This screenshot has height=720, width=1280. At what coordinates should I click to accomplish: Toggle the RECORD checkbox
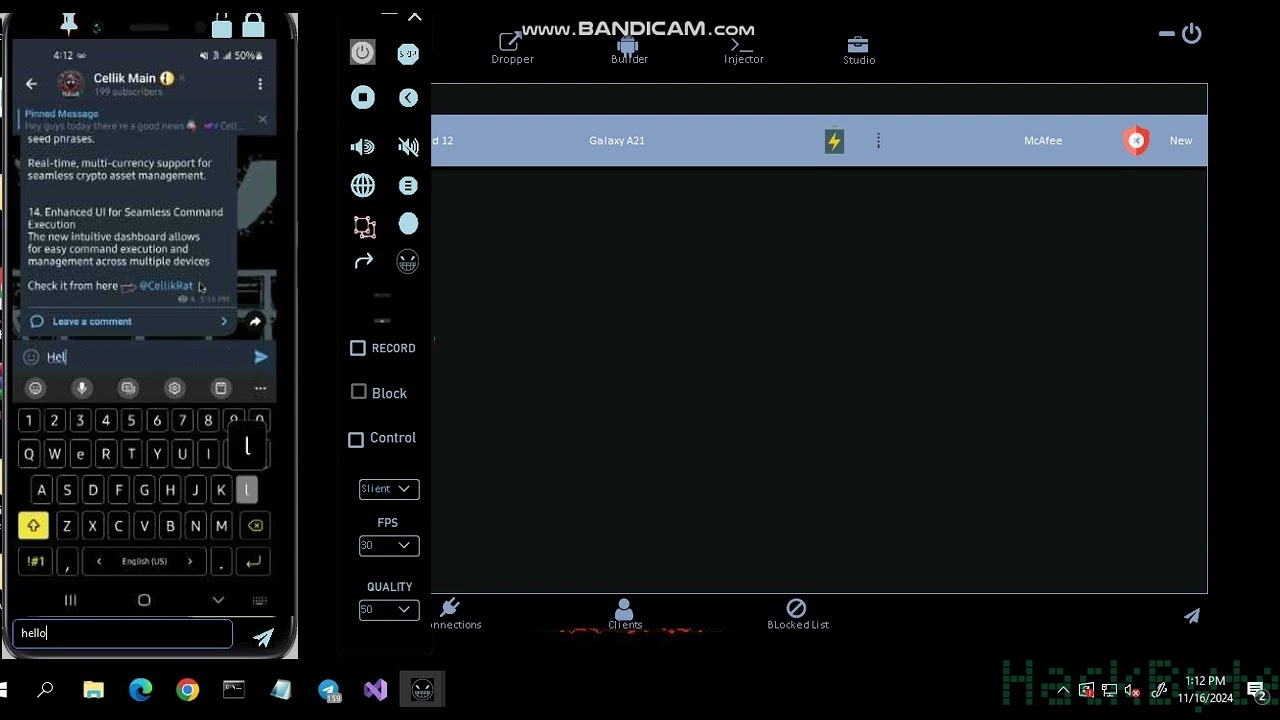pos(358,348)
